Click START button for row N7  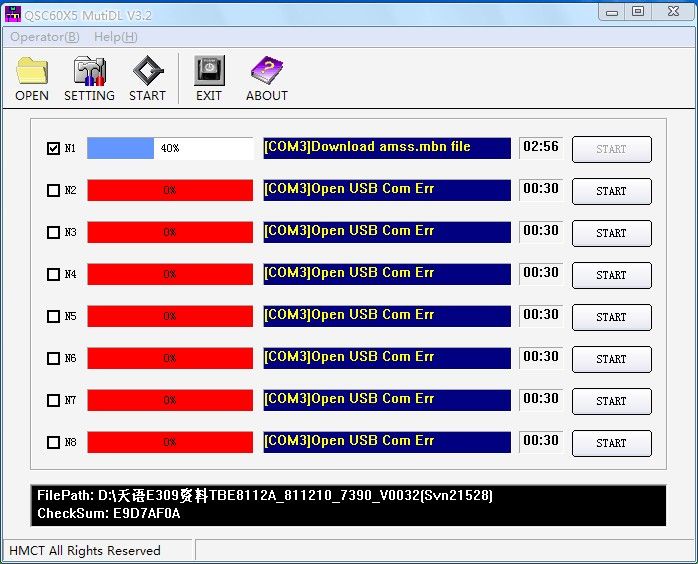611,401
